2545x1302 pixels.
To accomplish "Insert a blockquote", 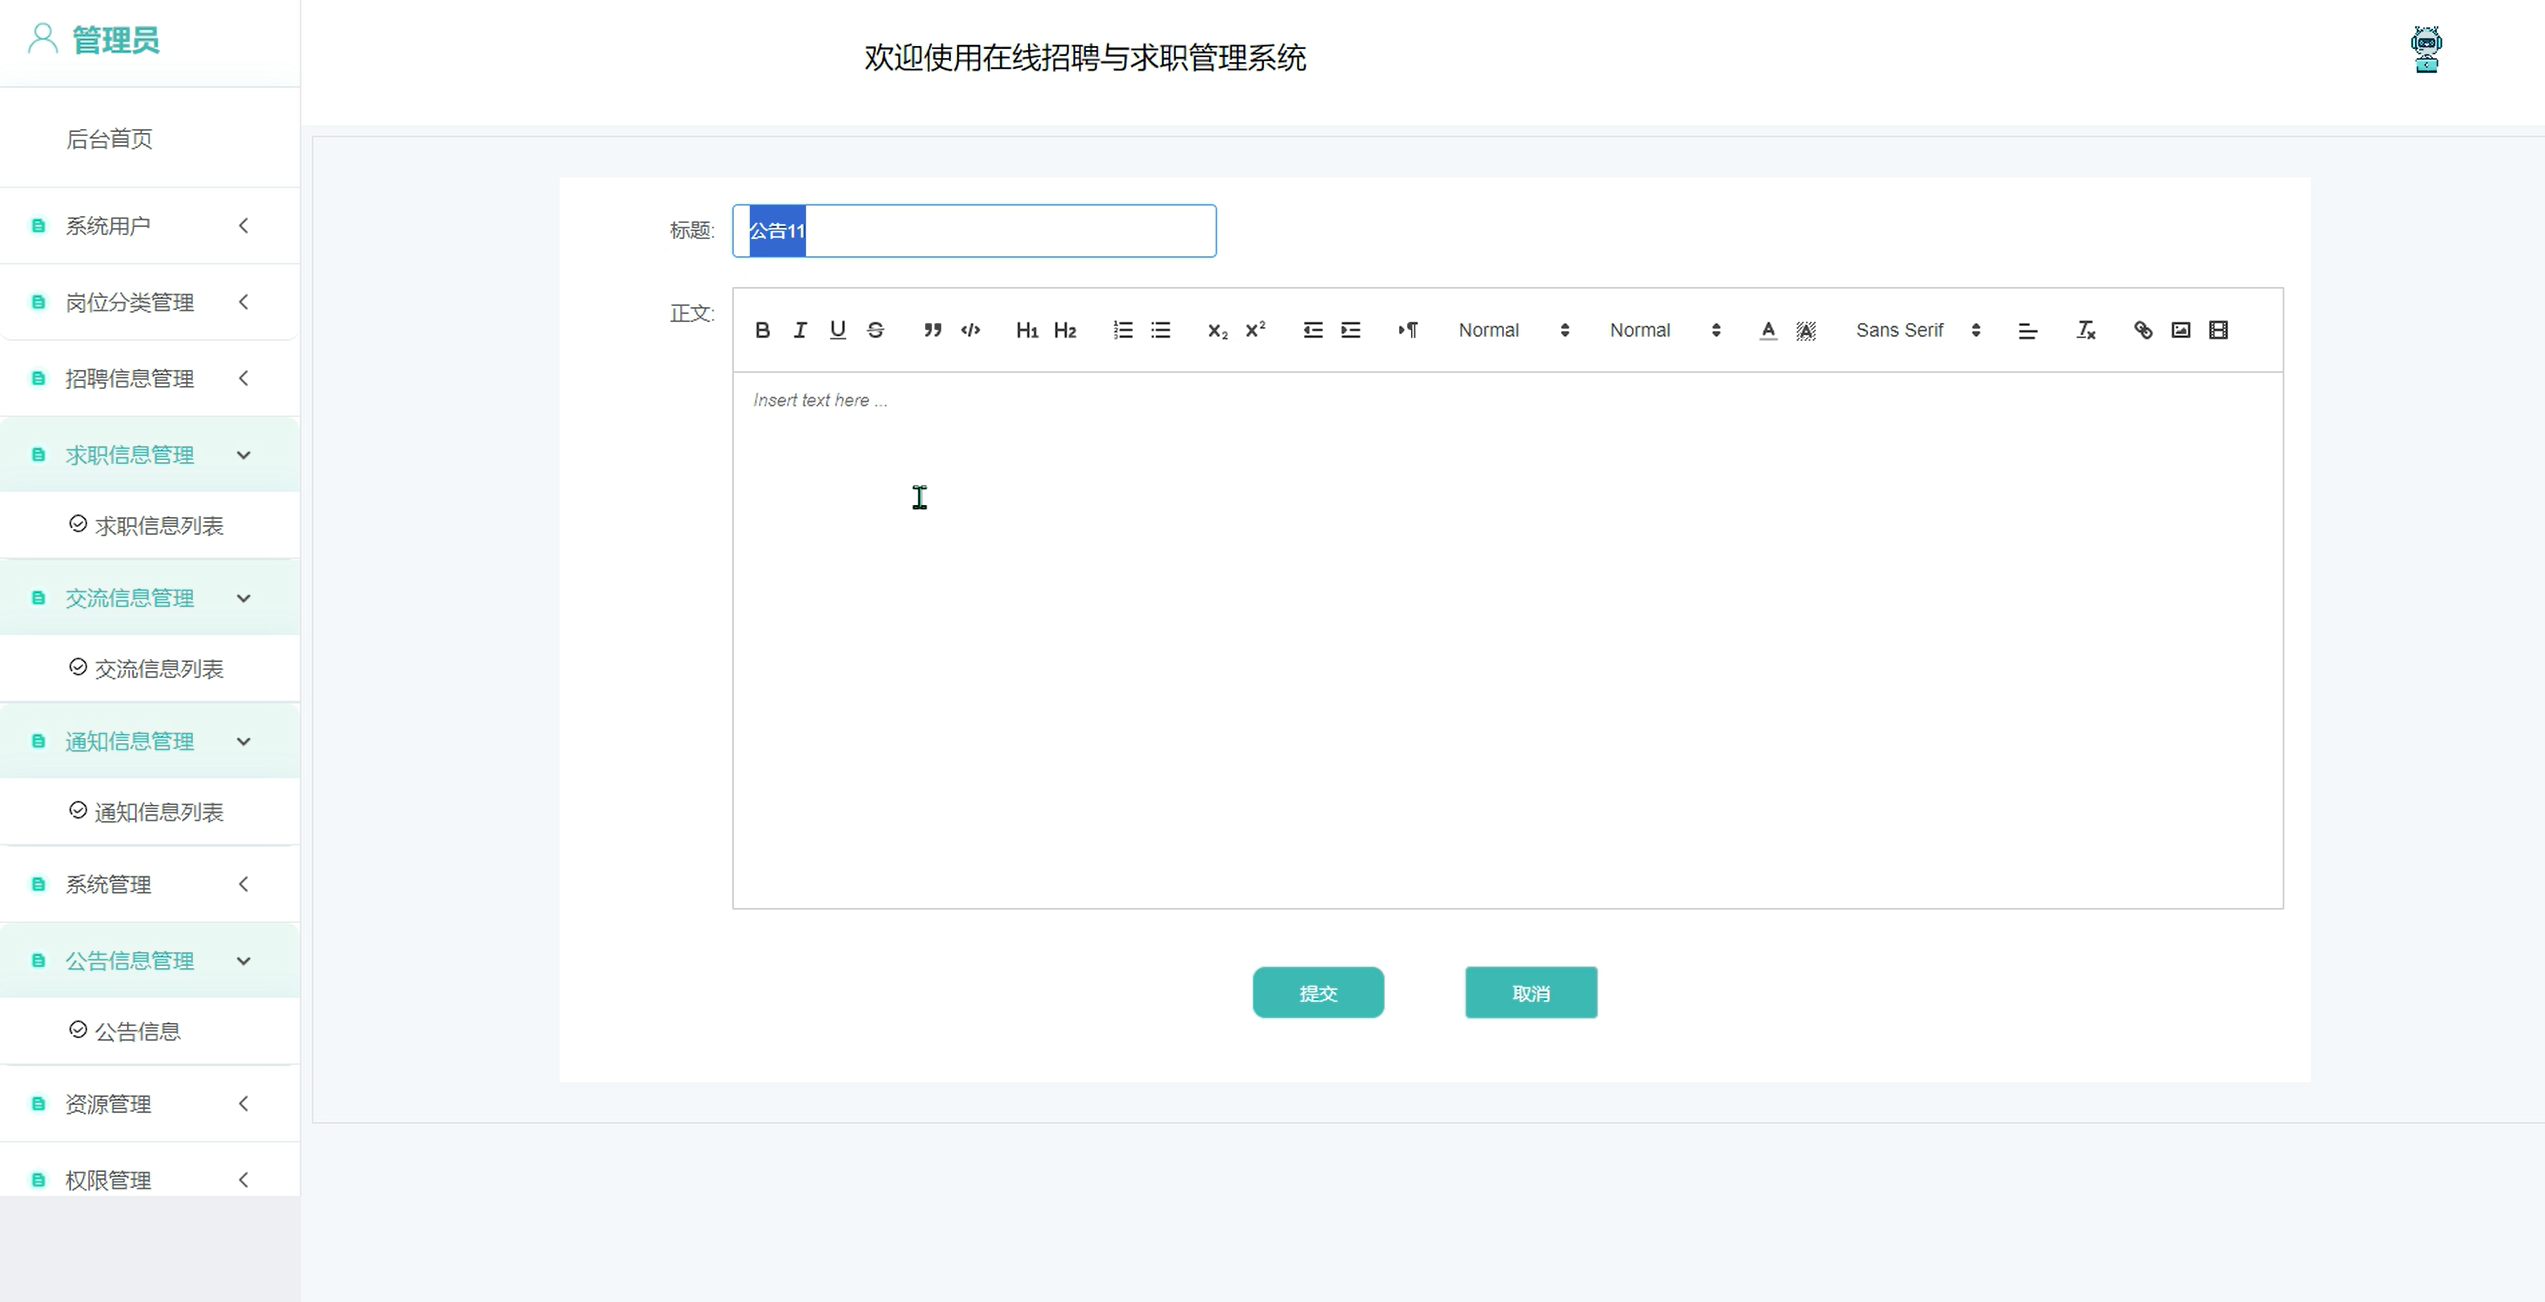I will click(932, 330).
